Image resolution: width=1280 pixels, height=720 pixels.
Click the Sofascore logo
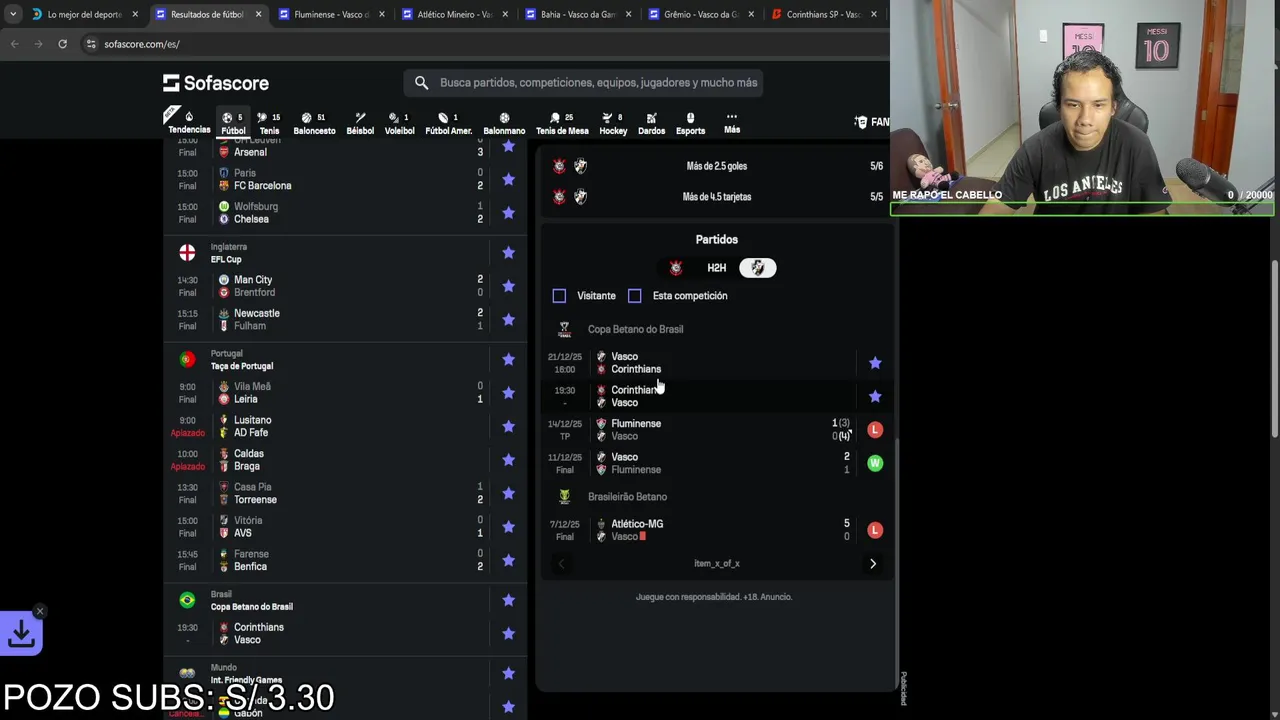point(216,83)
